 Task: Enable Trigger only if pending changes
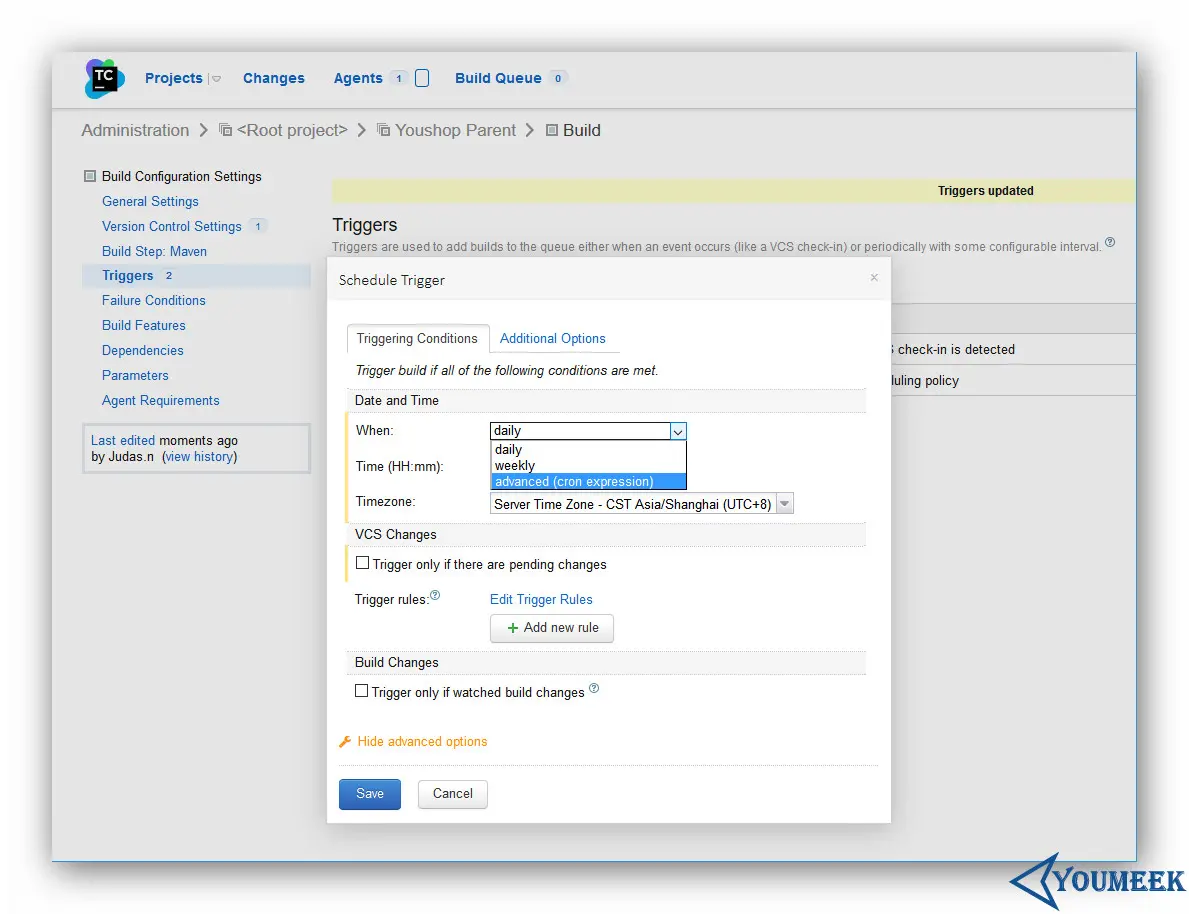(x=362, y=563)
